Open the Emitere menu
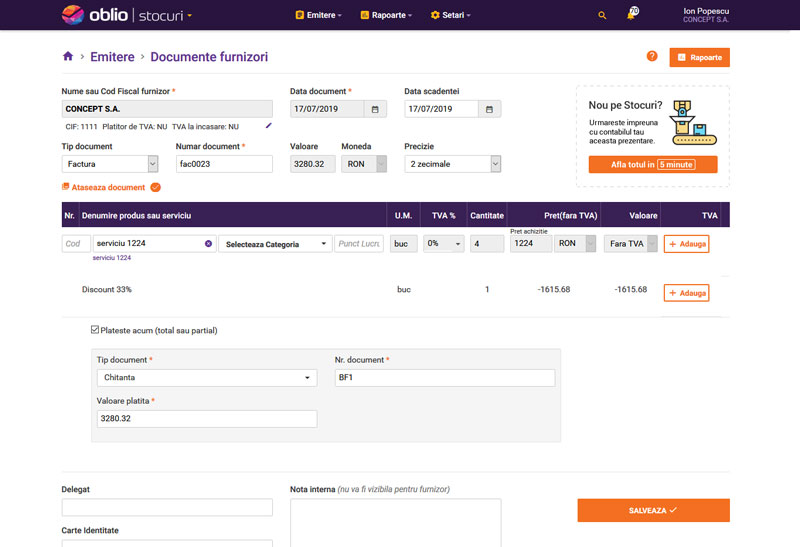Viewport: 800px width, 547px height. coord(319,16)
